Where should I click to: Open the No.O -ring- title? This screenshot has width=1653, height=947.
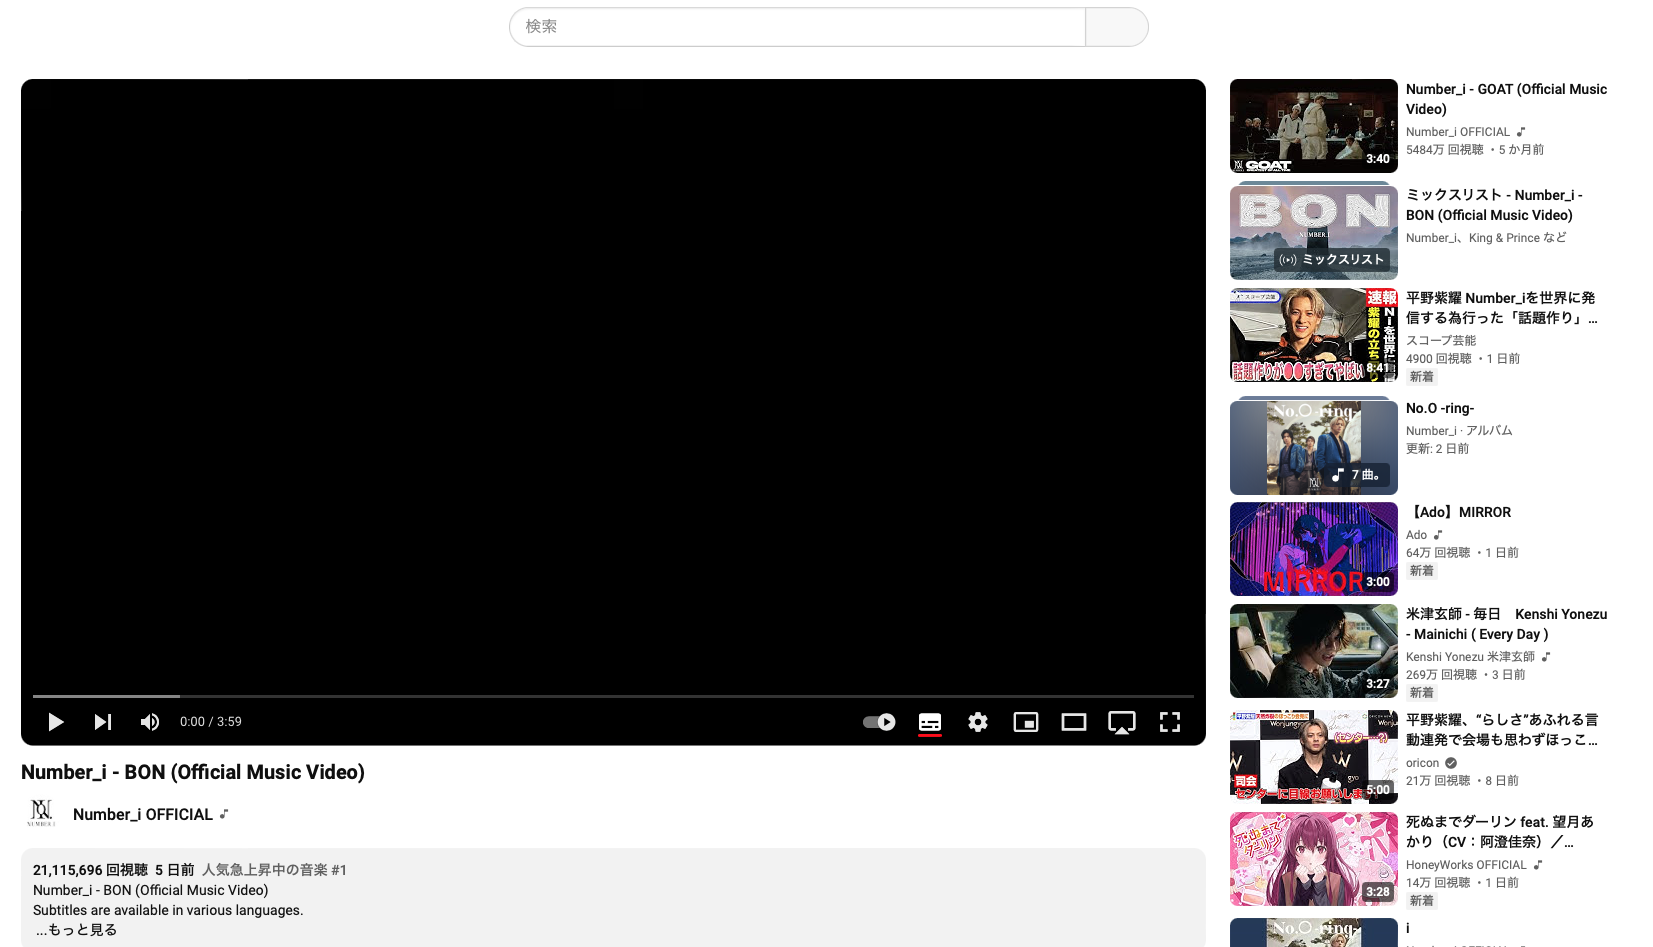coord(1440,408)
